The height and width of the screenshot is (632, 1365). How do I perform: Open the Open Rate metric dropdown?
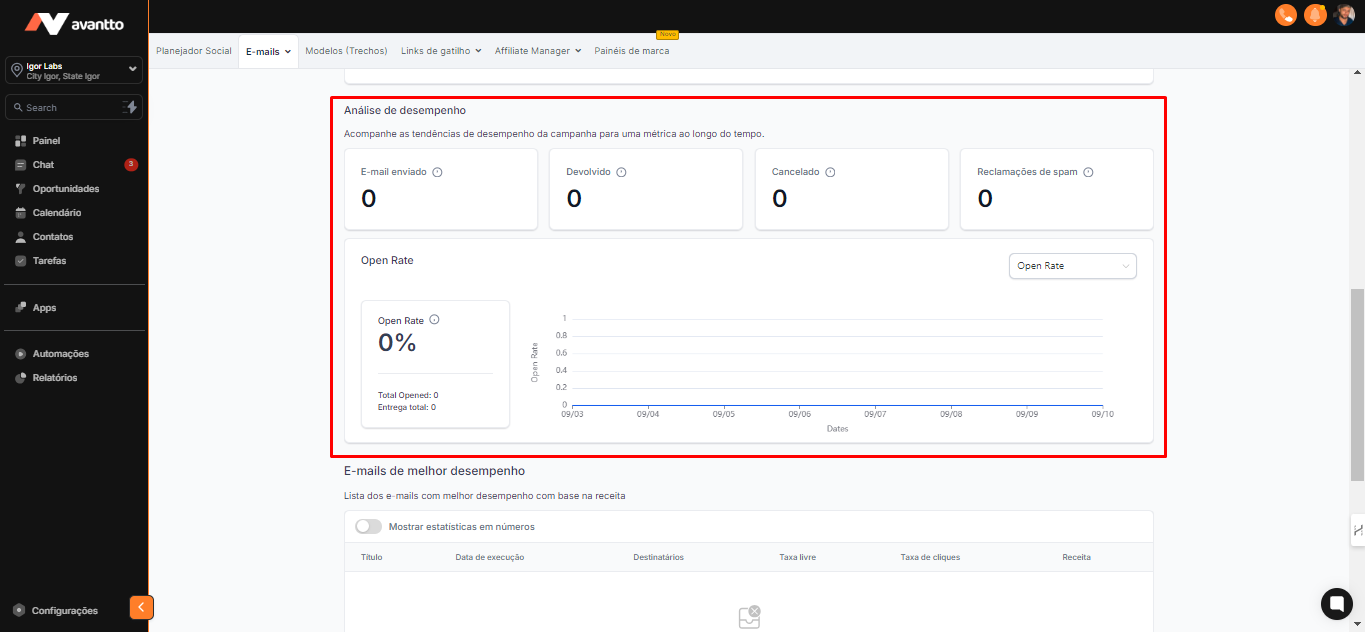[x=1072, y=266]
